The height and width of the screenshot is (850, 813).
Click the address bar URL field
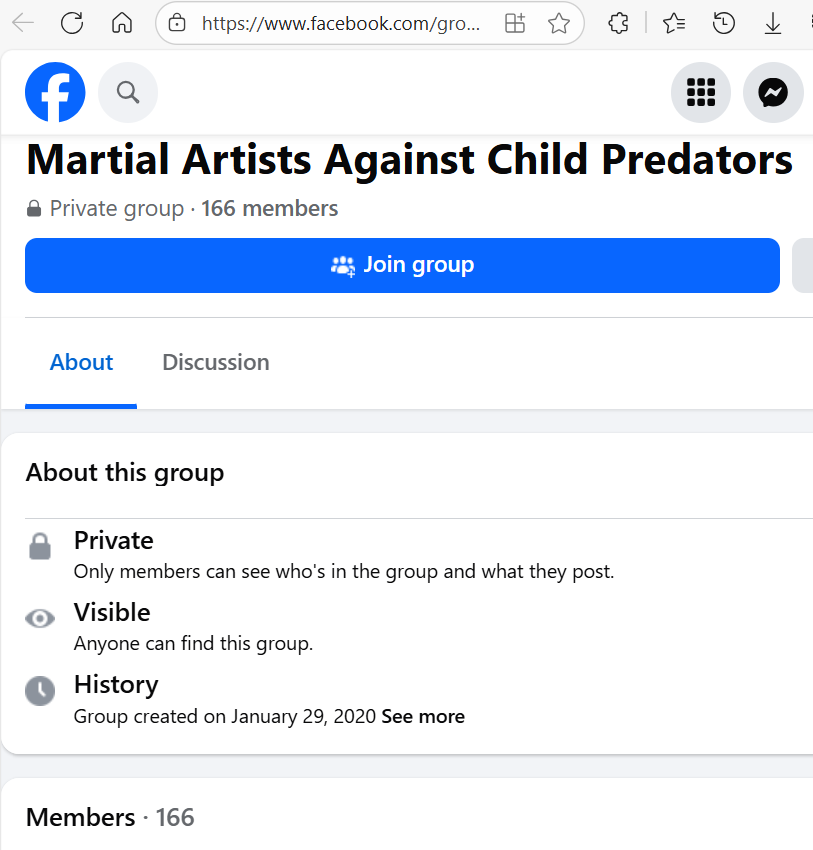click(340, 23)
